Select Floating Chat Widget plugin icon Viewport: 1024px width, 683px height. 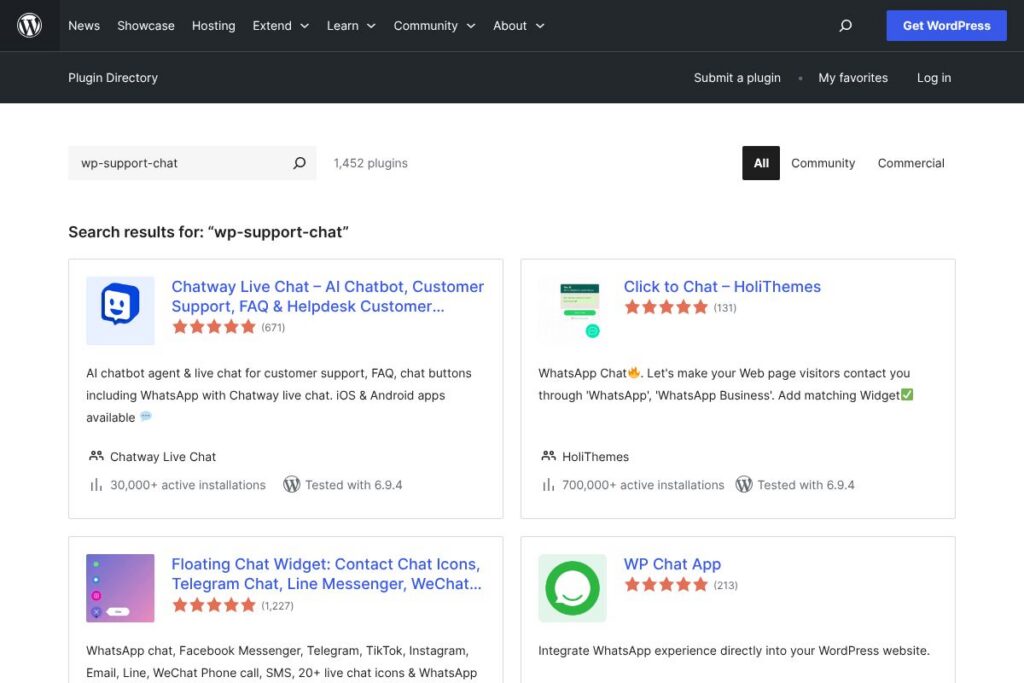[x=120, y=588]
